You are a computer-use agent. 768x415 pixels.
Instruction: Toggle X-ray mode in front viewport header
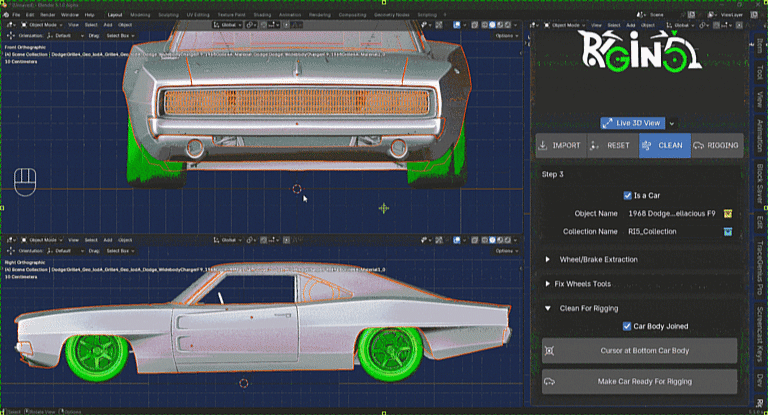pos(475,24)
